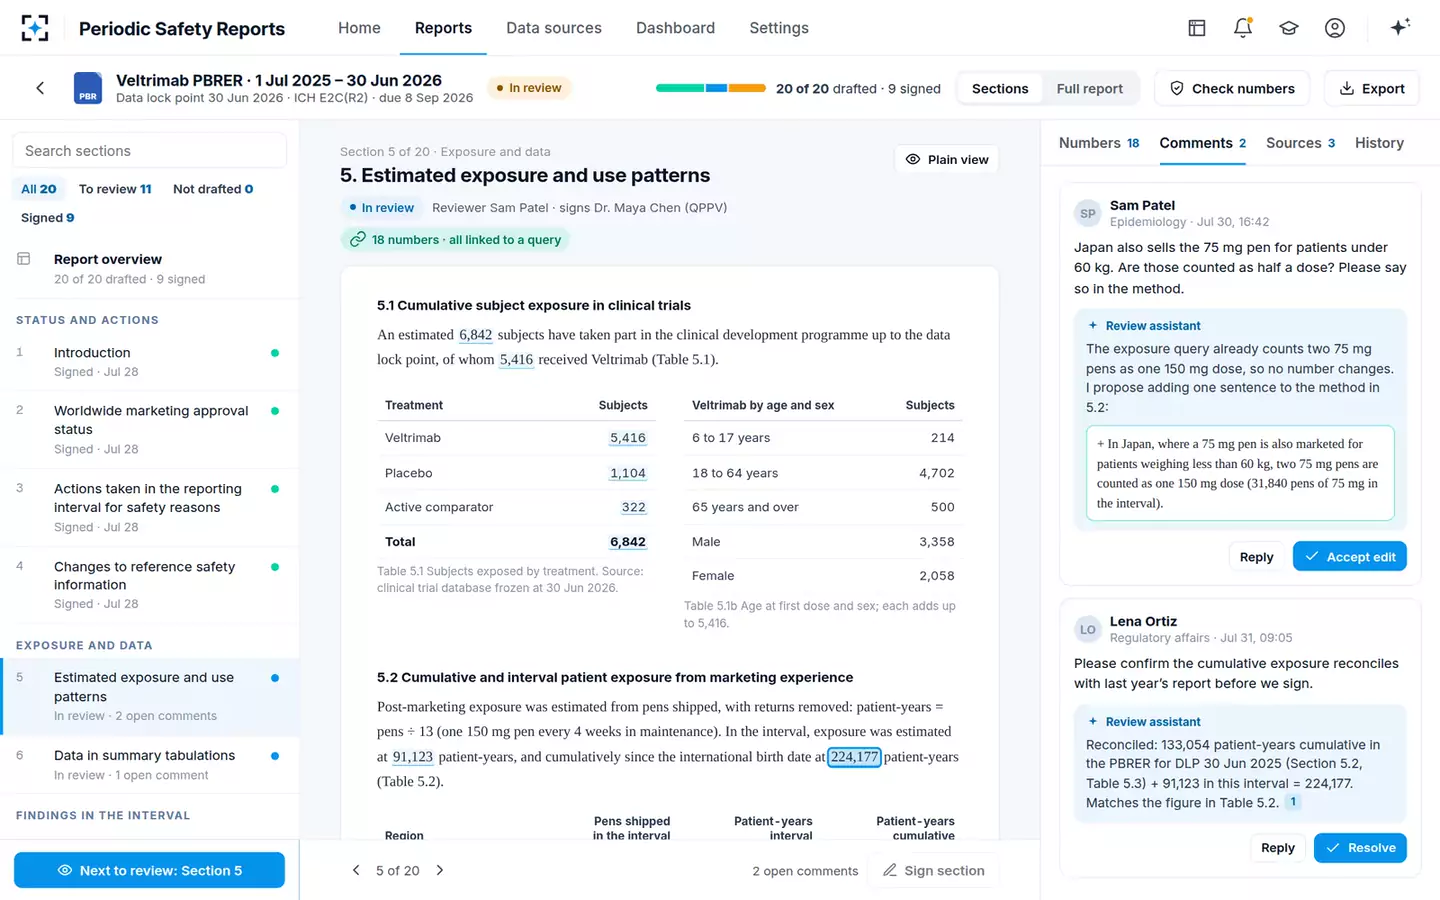Reply to Sam Patel's comment
The image size is (1440, 900).
click(x=1256, y=556)
